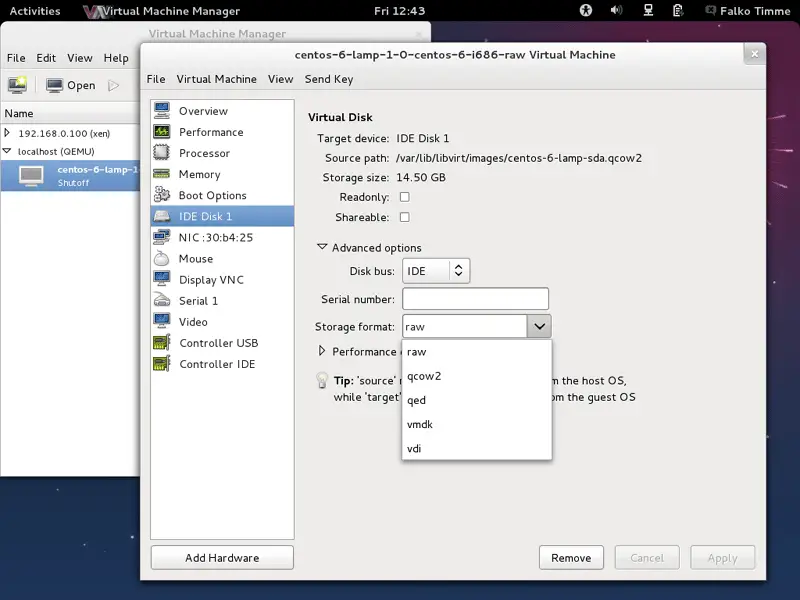This screenshot has width=800, height=600.
Task: Click the Video monitor icon
Action: (x=162, y=321)
